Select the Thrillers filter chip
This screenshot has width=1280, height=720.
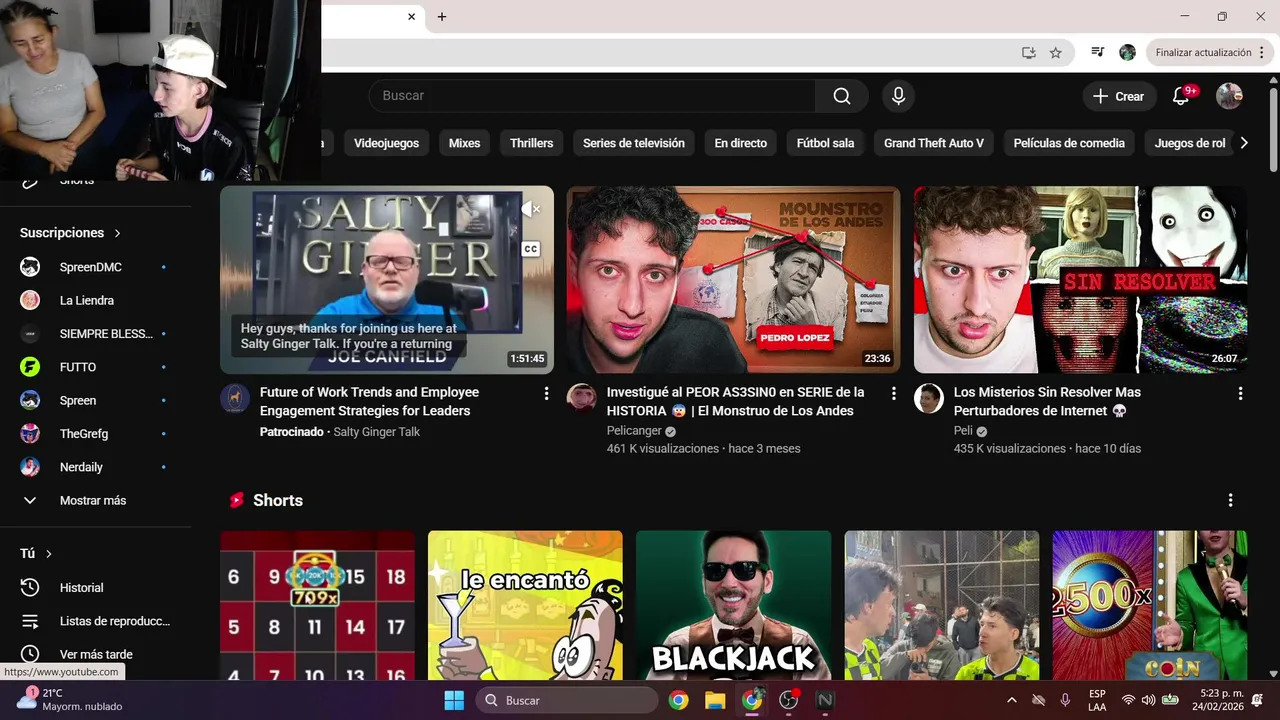coord(531,143)
